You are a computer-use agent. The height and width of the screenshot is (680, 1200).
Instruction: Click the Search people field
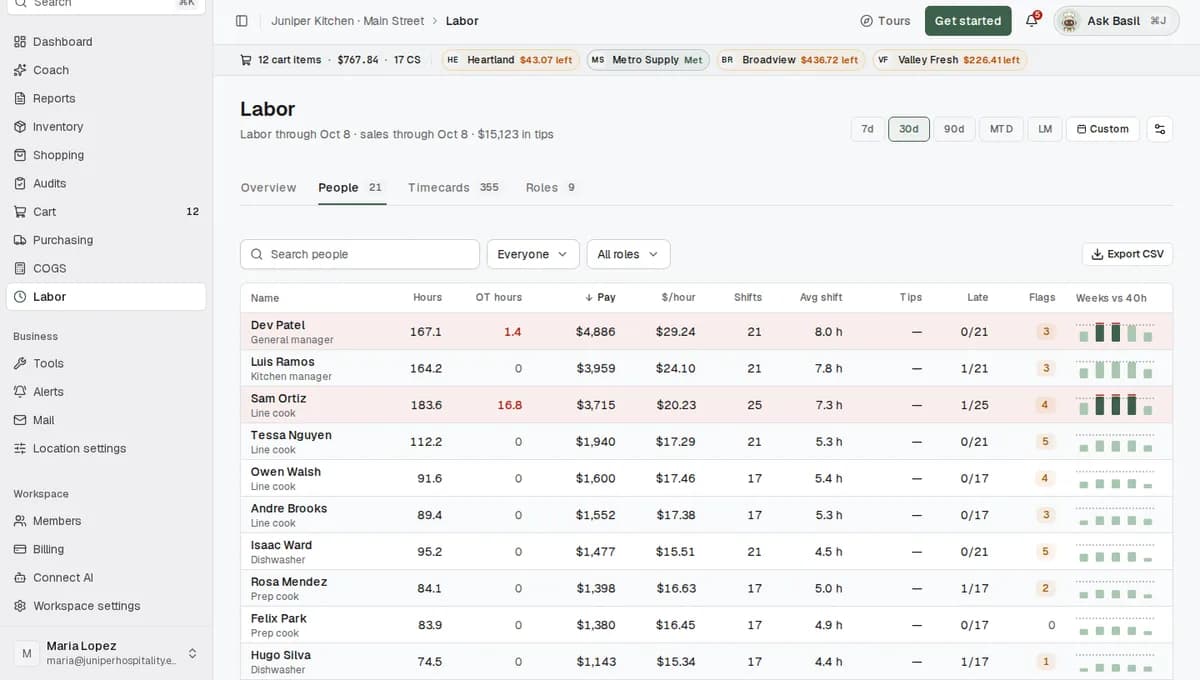tap(360, 254)
